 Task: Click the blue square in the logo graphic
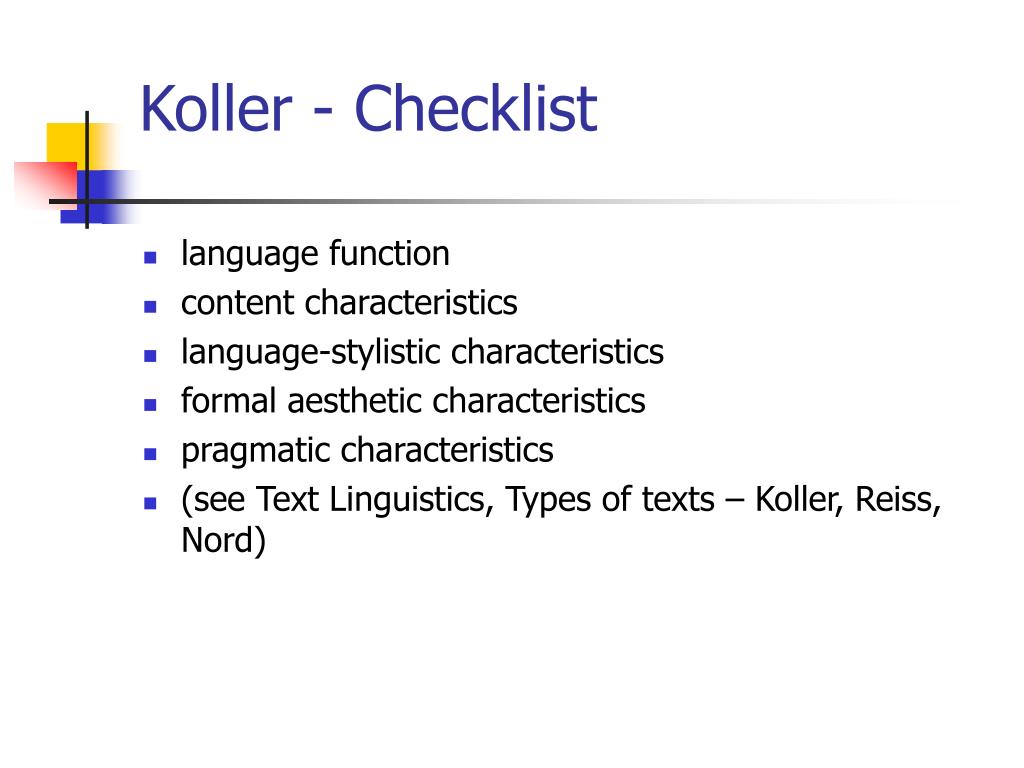tap(98, 196)
